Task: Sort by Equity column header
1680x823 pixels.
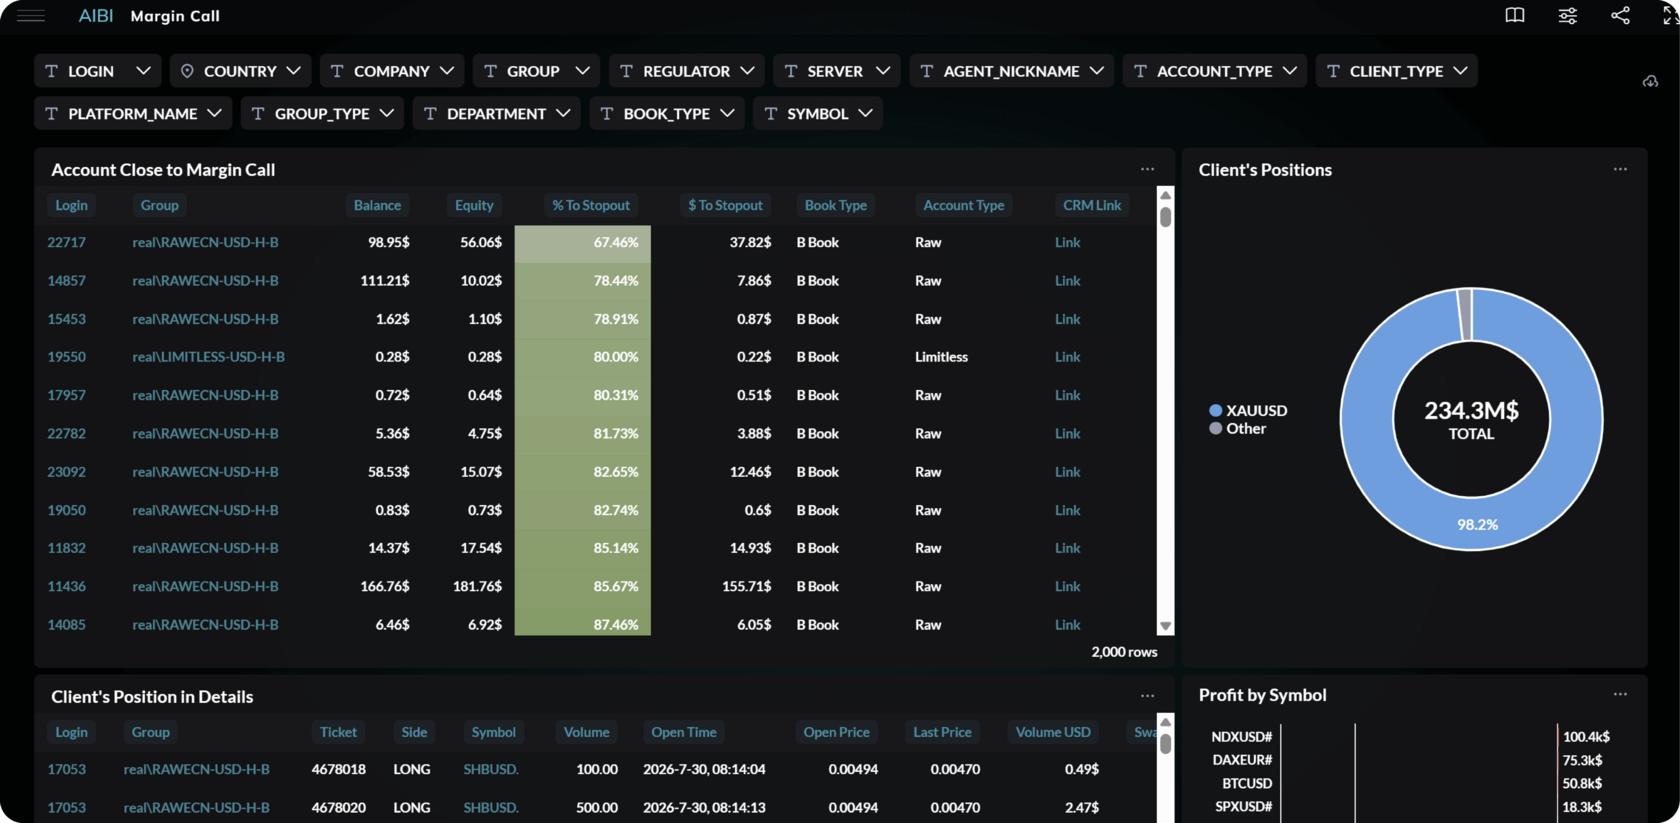Action: [474, 205]
